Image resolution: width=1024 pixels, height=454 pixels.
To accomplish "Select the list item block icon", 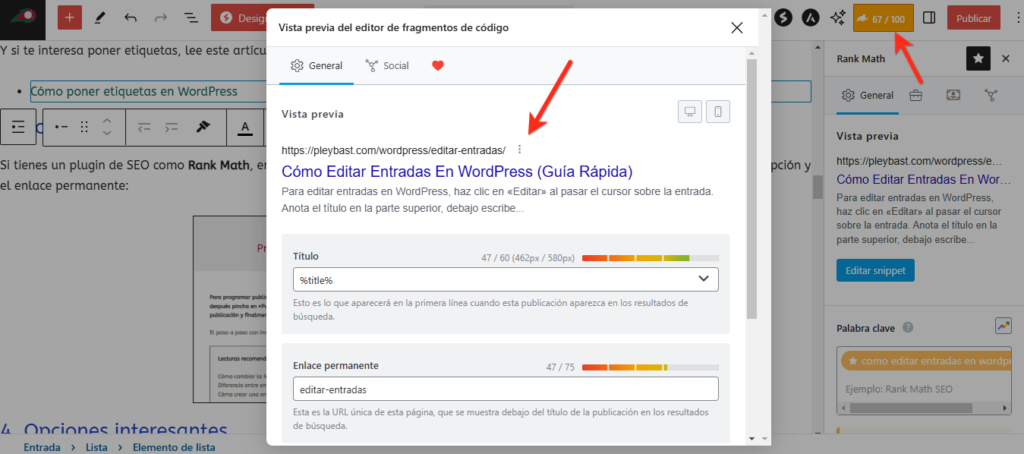I will tap(61, 127).
